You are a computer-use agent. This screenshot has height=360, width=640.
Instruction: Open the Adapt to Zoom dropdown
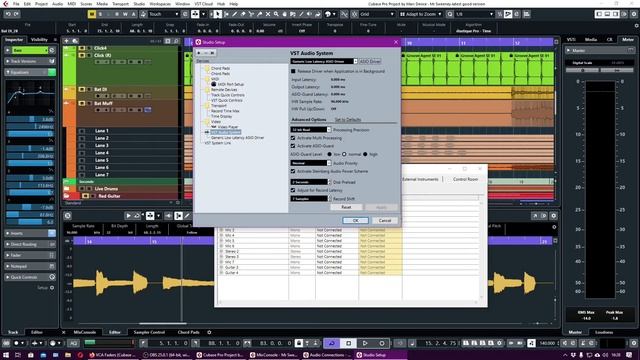coord(421,14)
